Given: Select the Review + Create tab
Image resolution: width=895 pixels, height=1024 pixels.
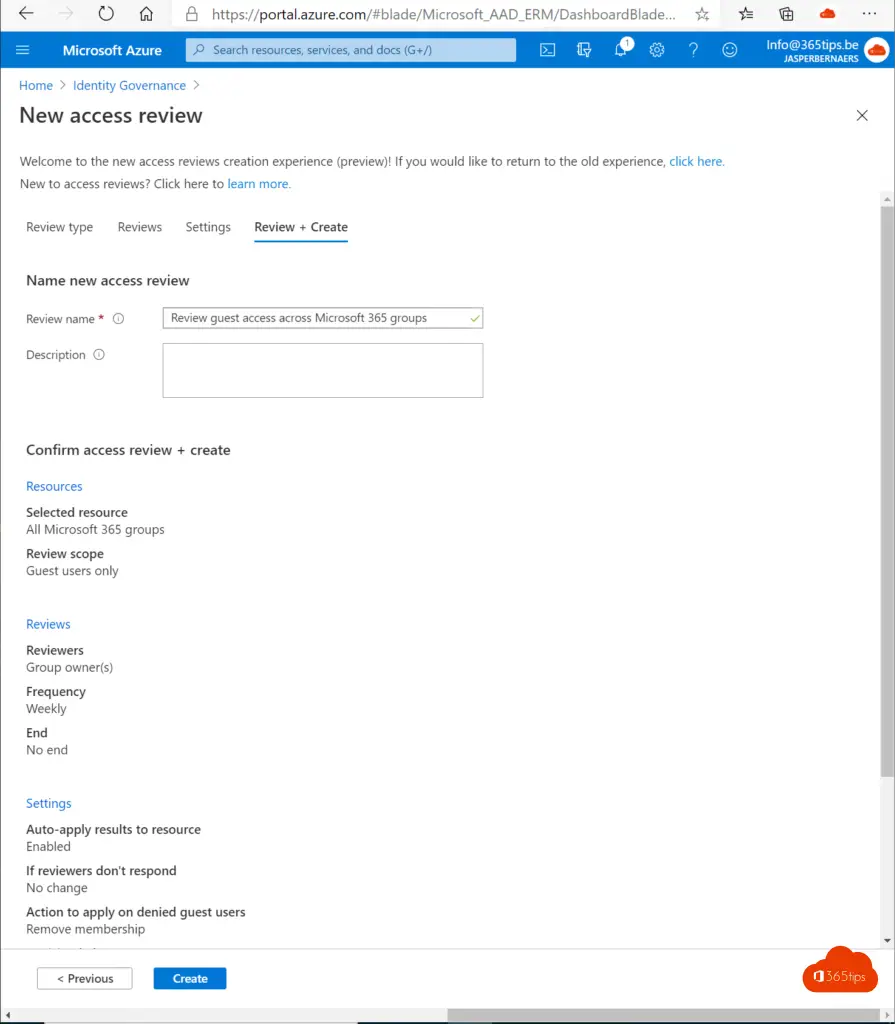Looking at the screenshot, I should click(x=301, y=227).
